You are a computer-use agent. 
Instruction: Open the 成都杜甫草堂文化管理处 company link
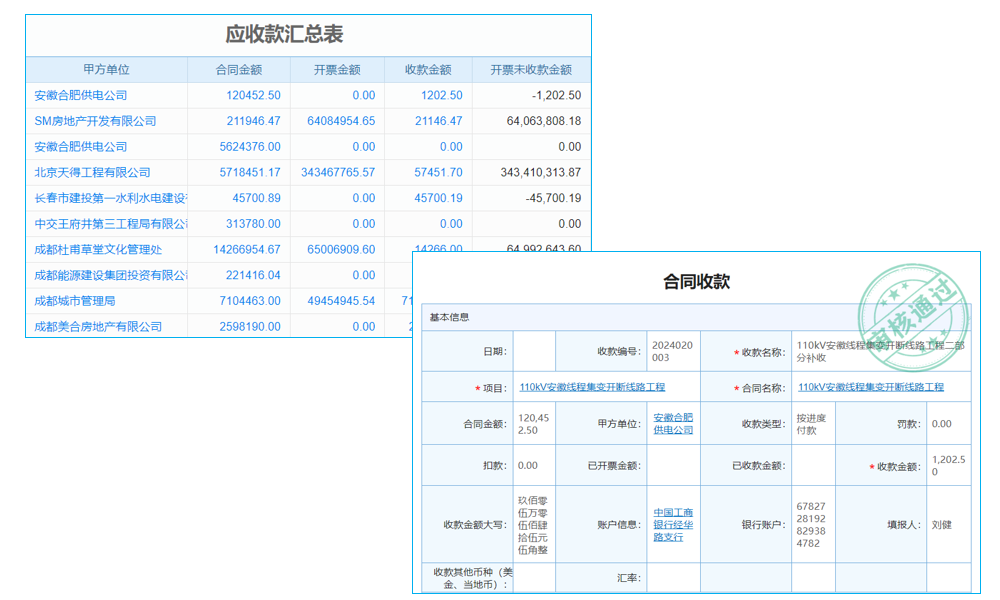point(99,248)
